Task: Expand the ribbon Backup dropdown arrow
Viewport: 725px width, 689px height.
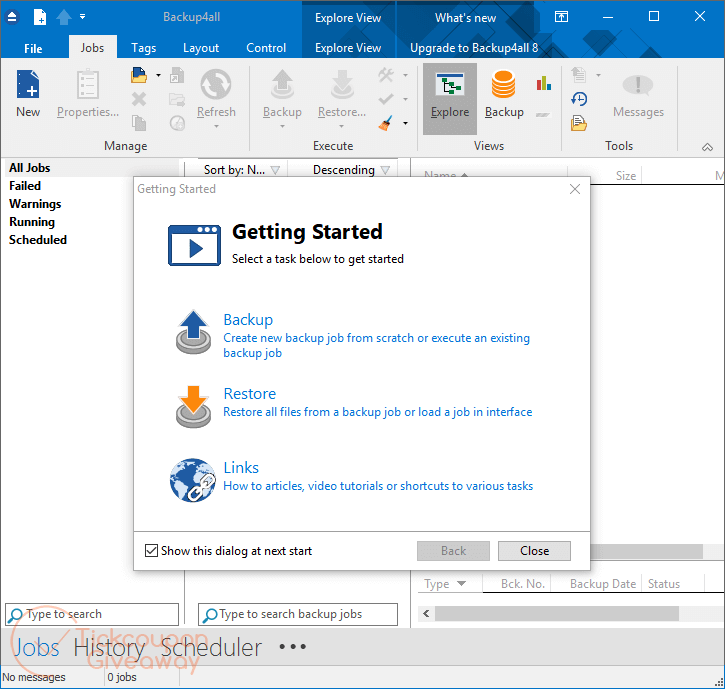Action: click(x=282, y=126)
